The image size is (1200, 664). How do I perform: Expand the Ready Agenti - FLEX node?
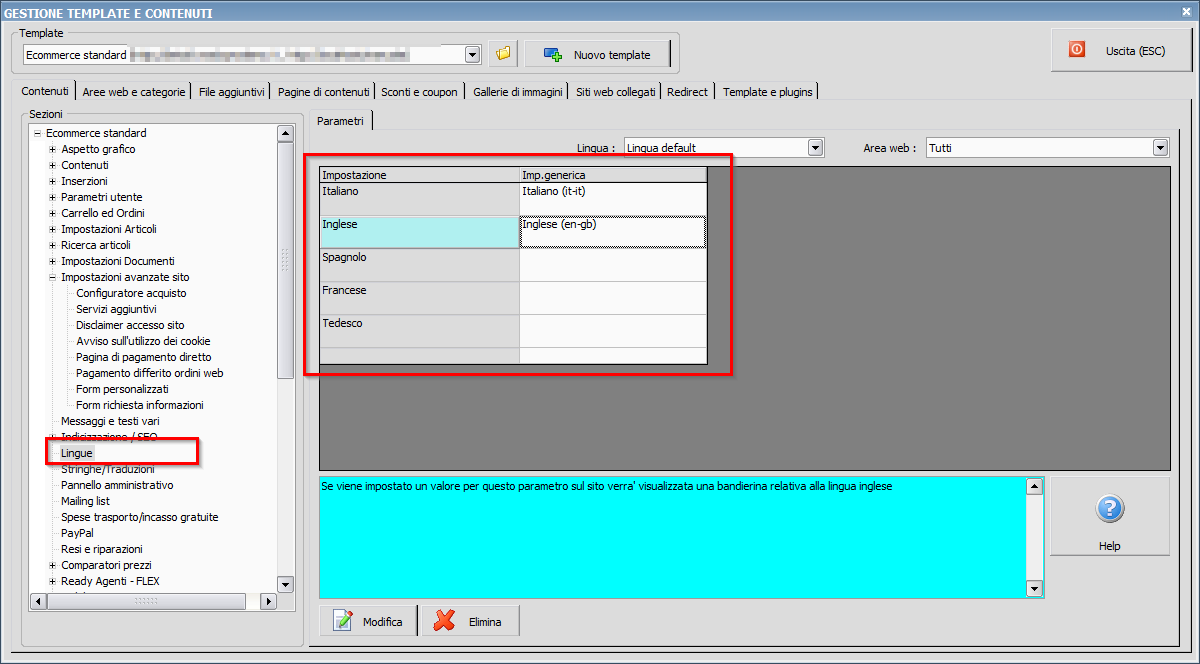pos(53,581)
